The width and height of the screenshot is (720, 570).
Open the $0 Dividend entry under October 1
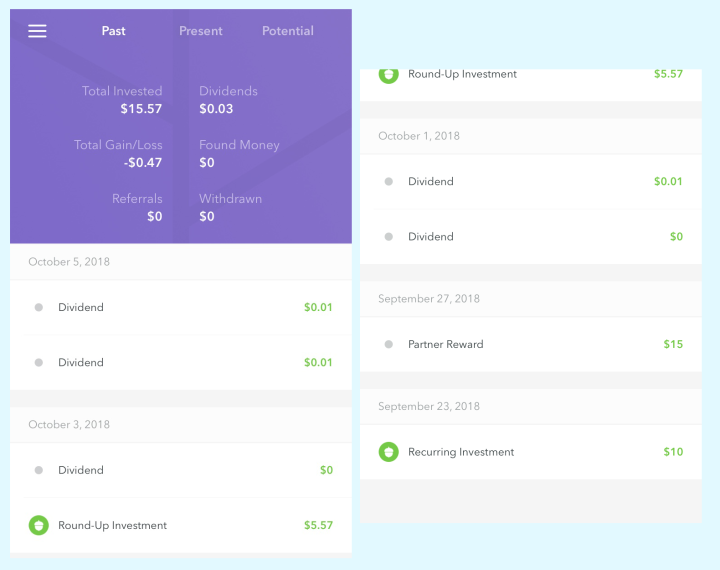pos(531,237)
